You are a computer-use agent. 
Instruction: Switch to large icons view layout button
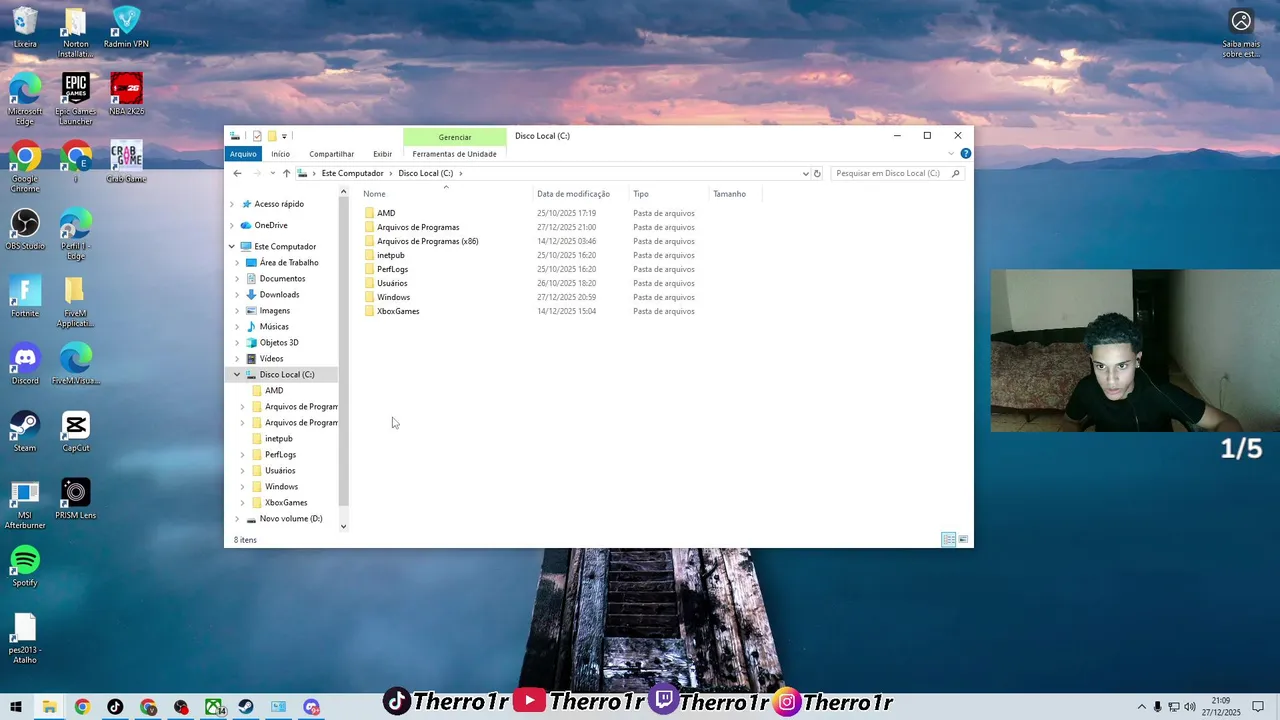coord(963,540)
